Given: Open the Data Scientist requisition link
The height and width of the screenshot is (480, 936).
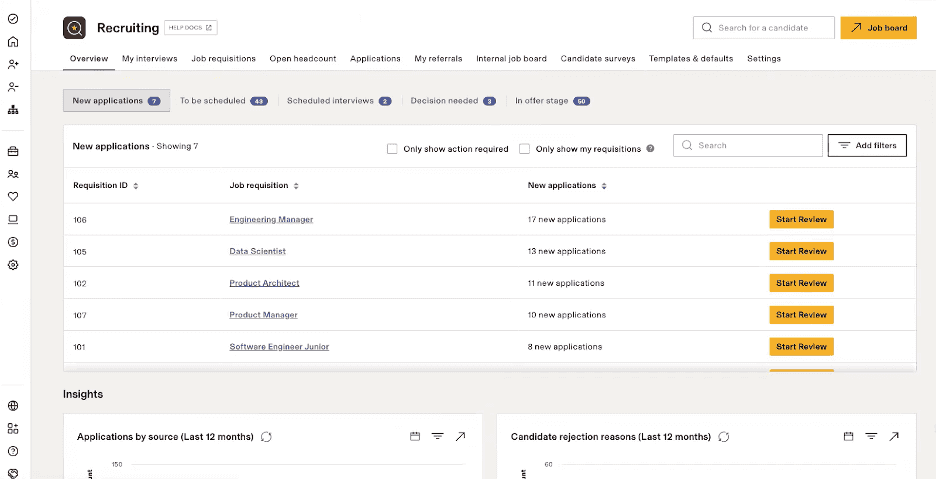Looking at the screenshot, I should pyautogui.click(x=257, y=252).
